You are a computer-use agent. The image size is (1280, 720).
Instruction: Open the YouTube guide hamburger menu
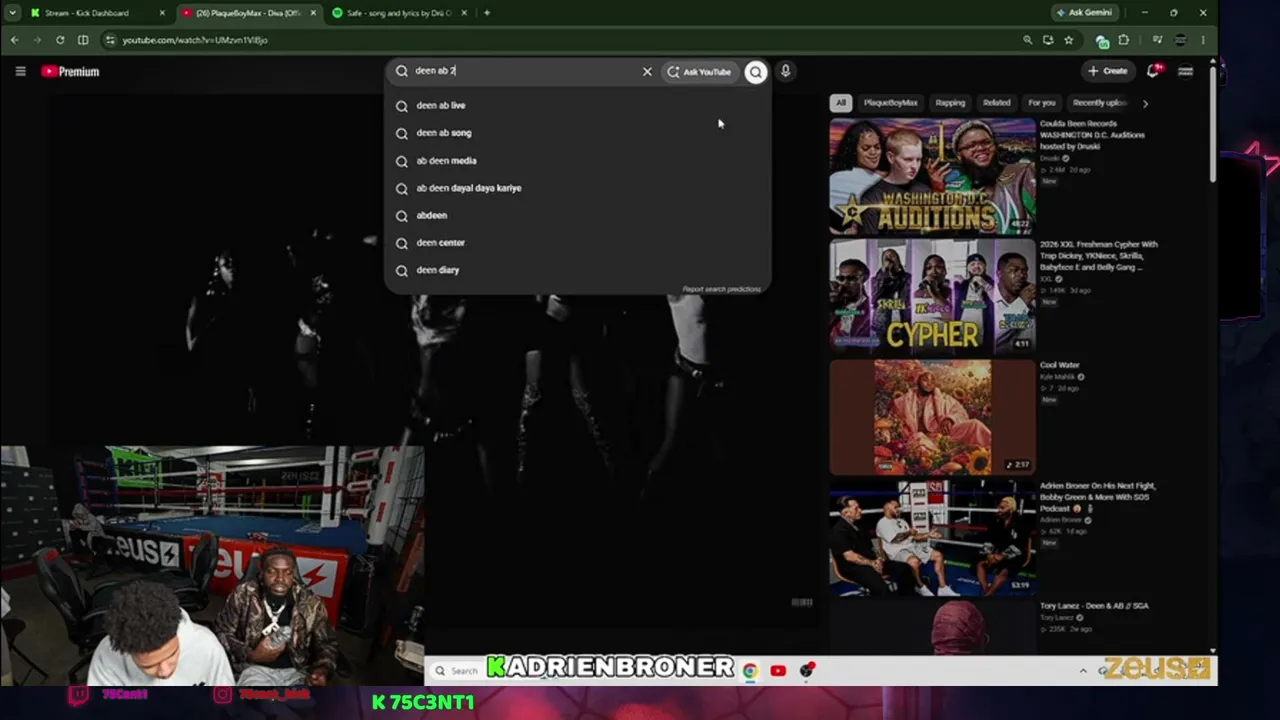tap(20, 71)
